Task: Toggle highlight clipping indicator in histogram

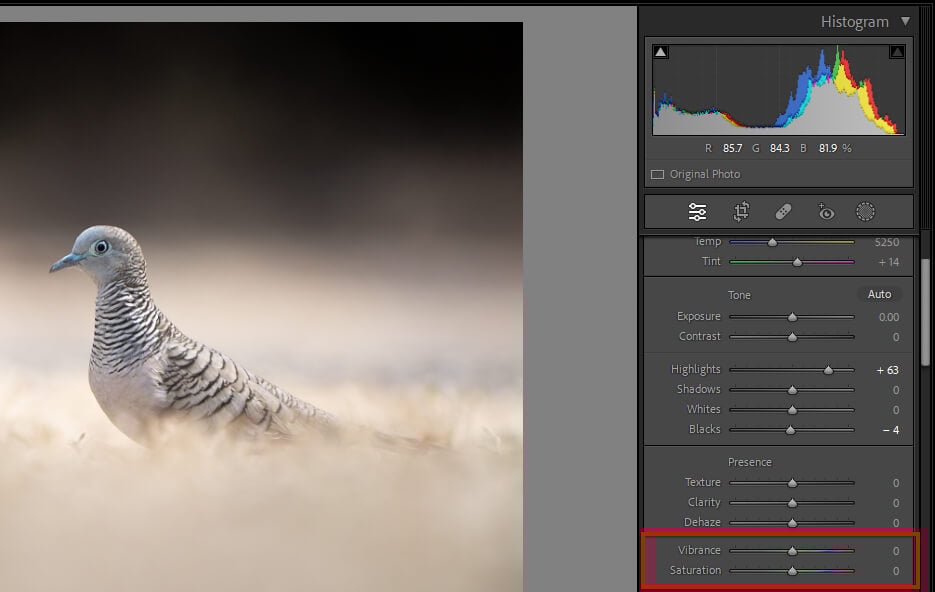Action: pos(897,52)
